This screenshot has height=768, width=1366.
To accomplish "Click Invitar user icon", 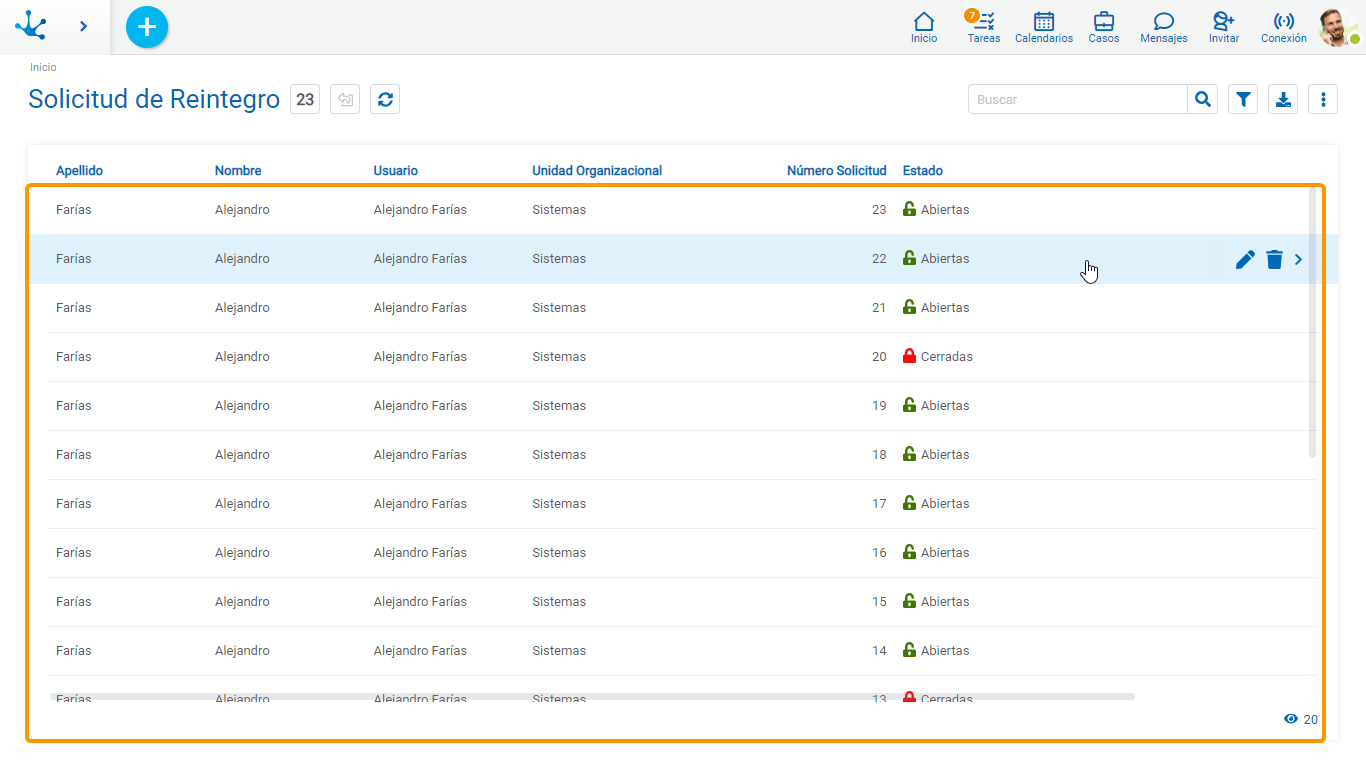I will [1224, 27].
